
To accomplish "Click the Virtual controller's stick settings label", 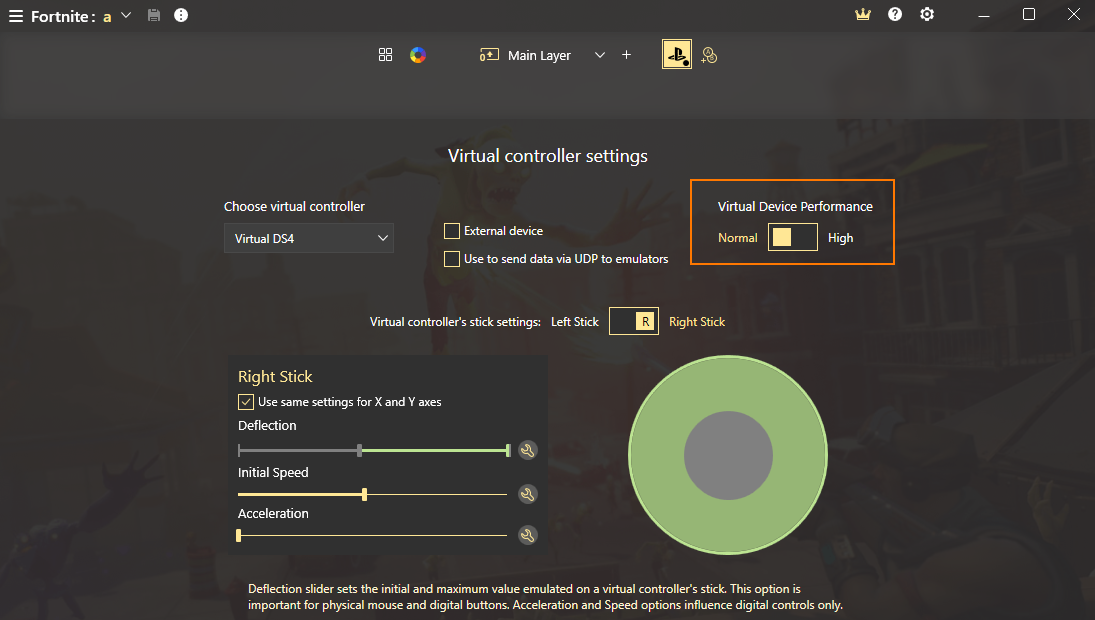I will (455, 322).
